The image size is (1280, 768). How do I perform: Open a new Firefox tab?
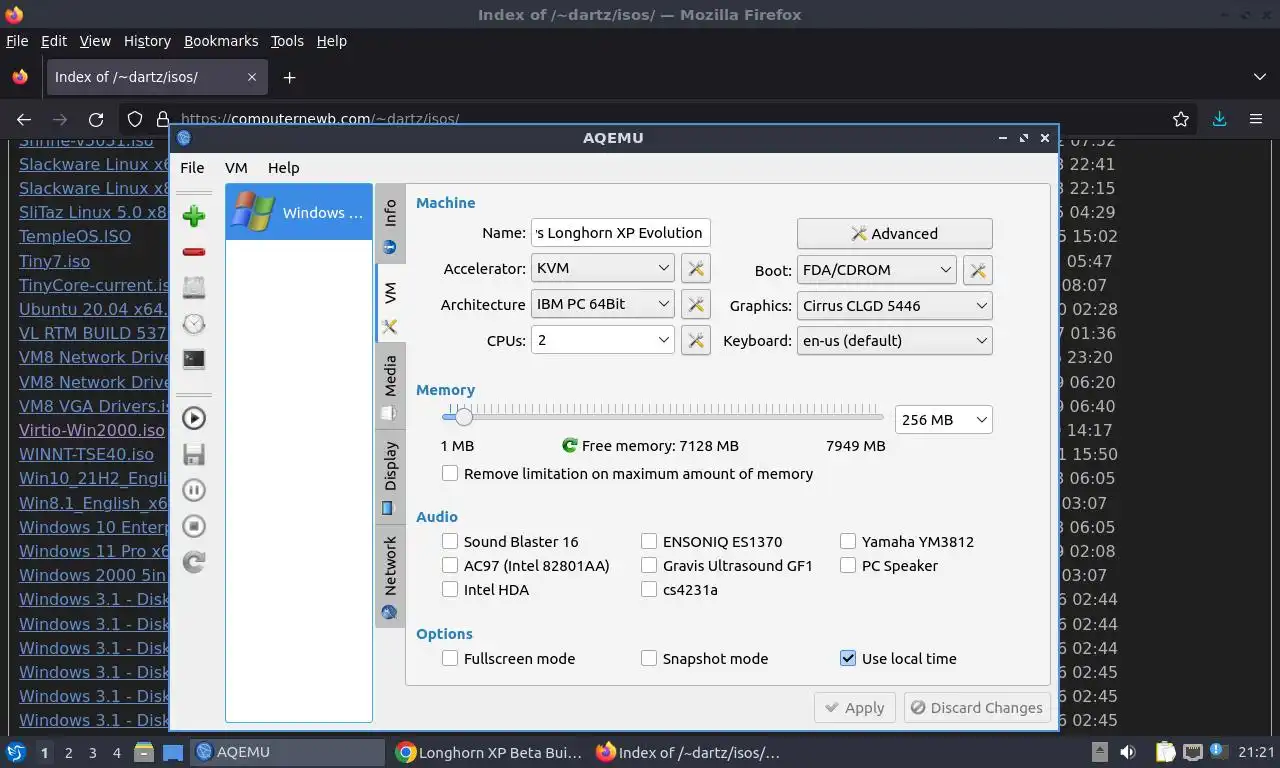[289, 77]
